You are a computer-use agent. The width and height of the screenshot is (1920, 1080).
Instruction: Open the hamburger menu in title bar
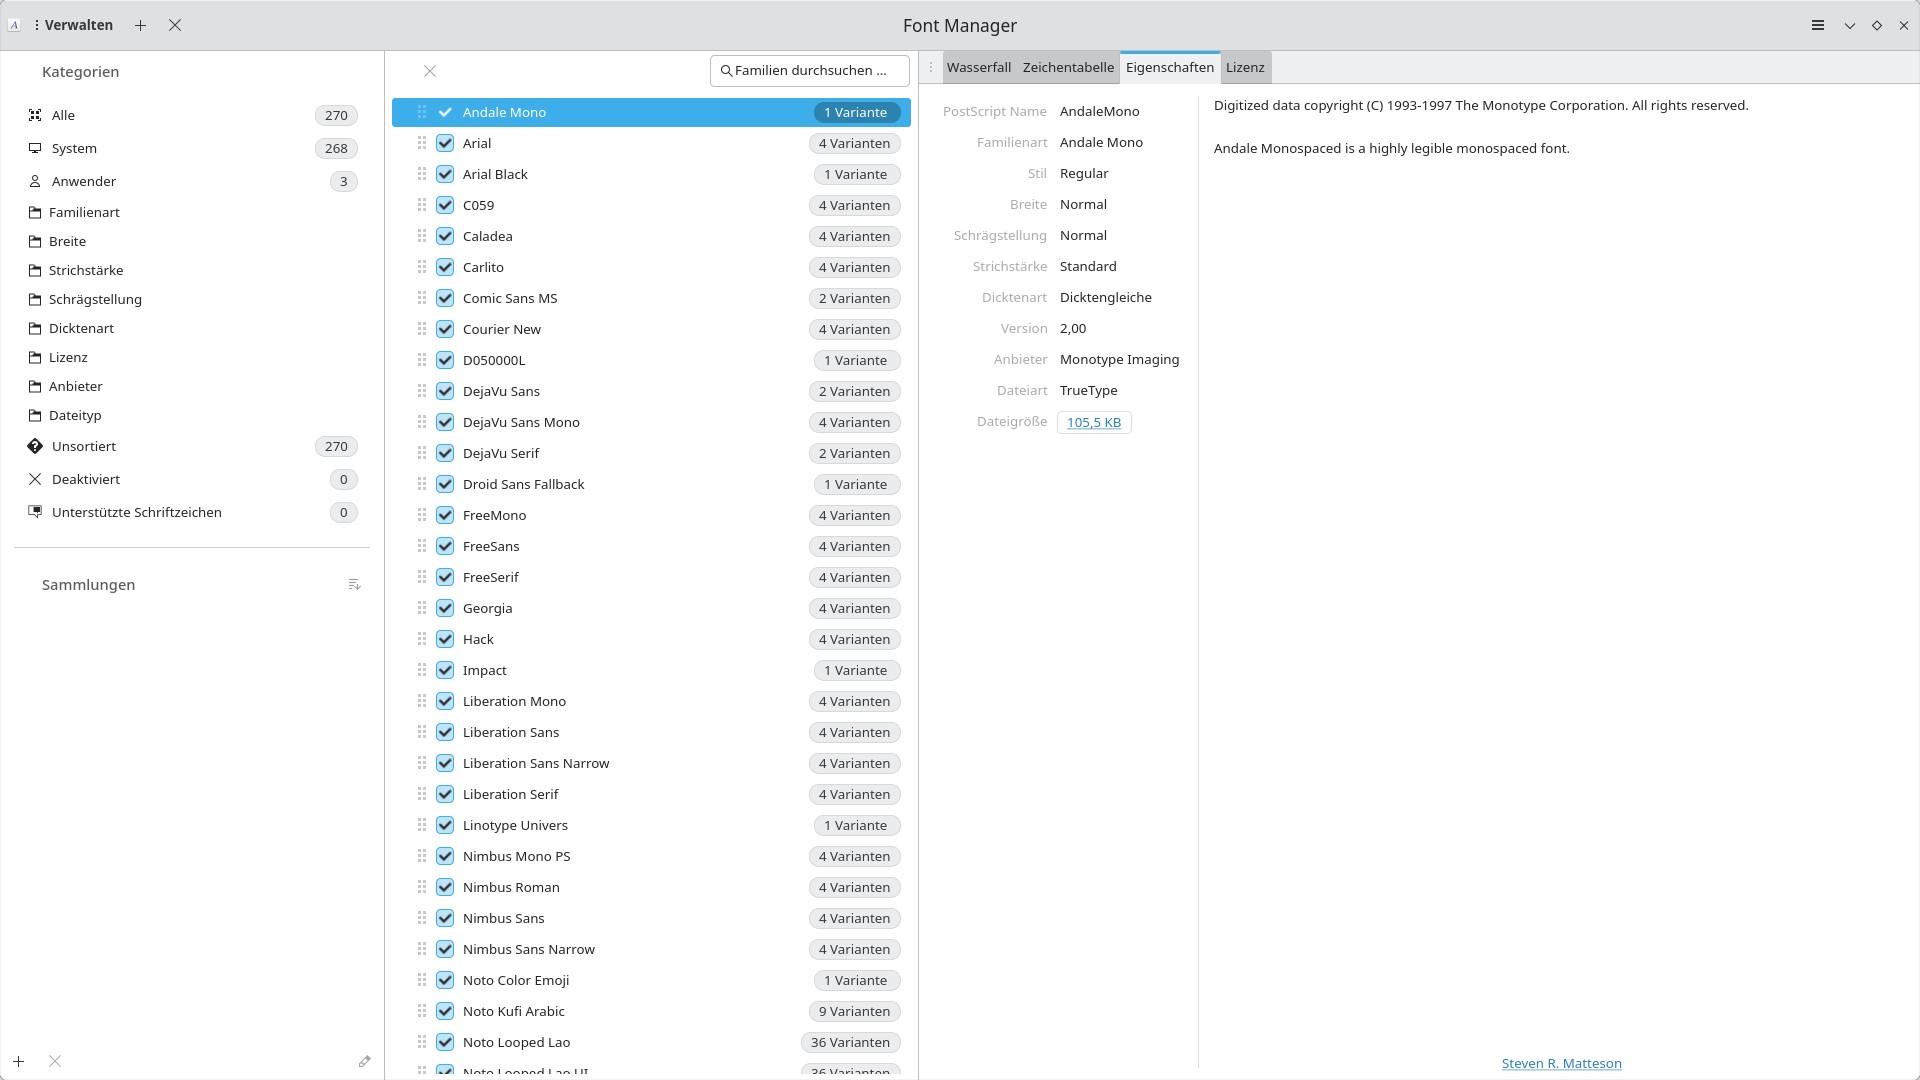[x=1818, y=25]
